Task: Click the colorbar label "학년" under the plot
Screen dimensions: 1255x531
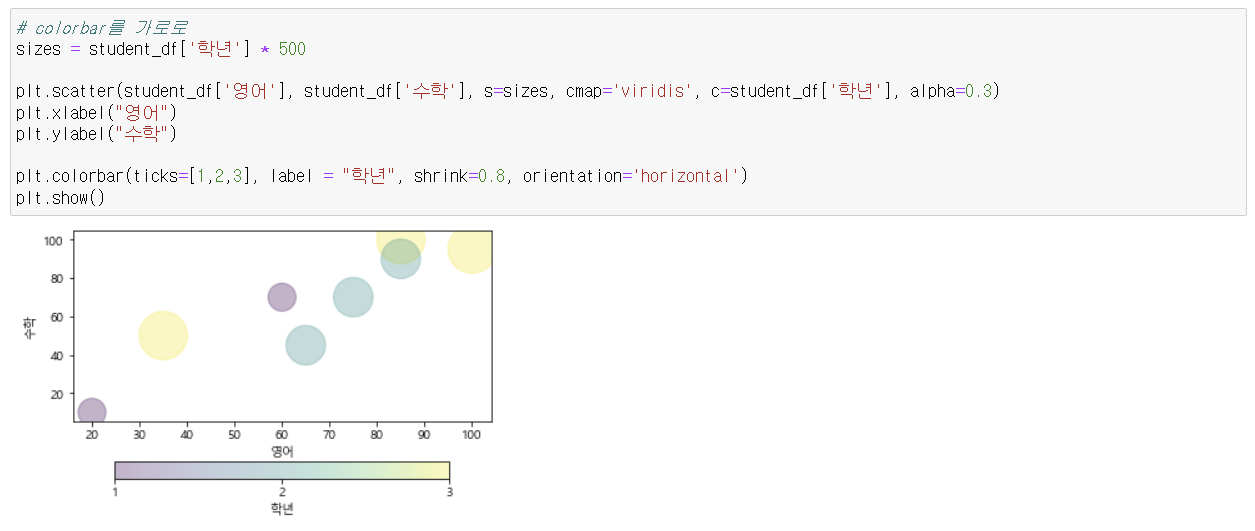Action: pyautogui.click(x=282, y=509)
